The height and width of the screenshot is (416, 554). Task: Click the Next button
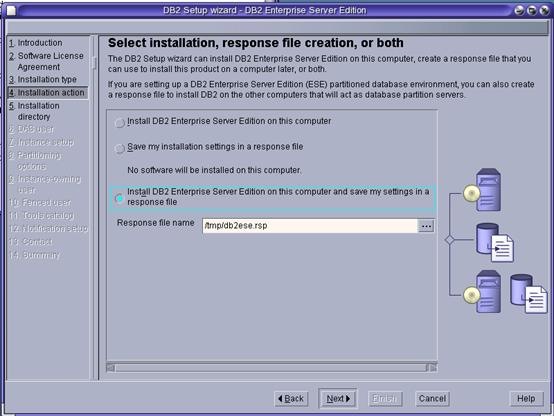coord(338,399)
